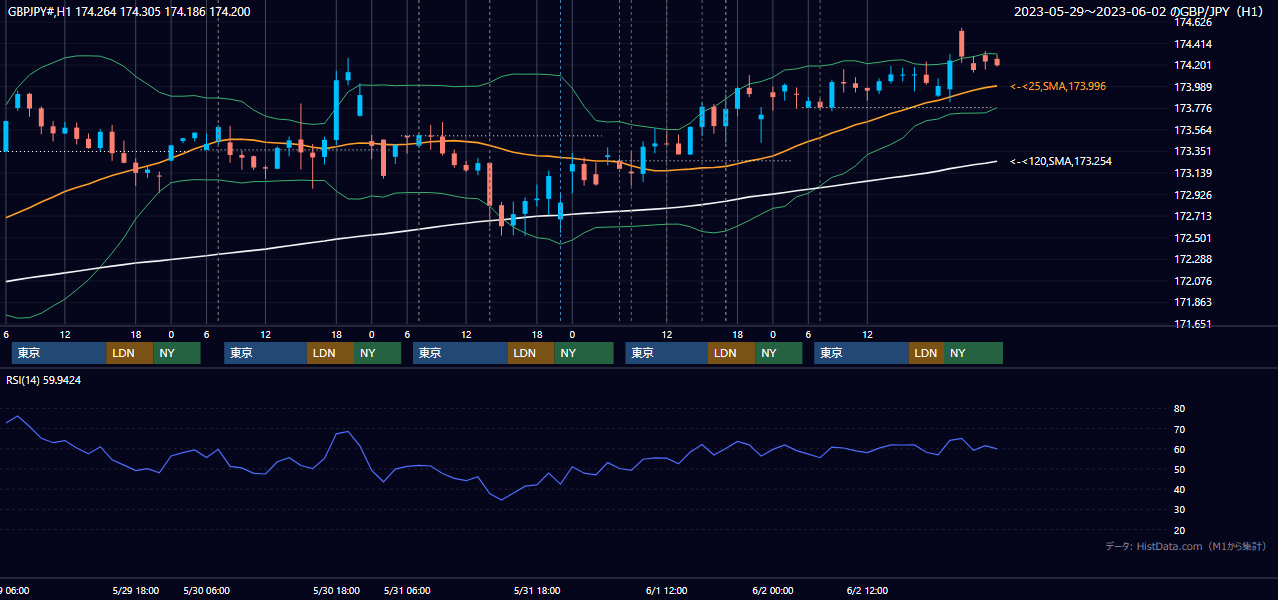The width and height of the screenshot is (1278, 600).
Task: Click RSI scale value 20
Action: pyautogui.click(x=1179, y=530)
